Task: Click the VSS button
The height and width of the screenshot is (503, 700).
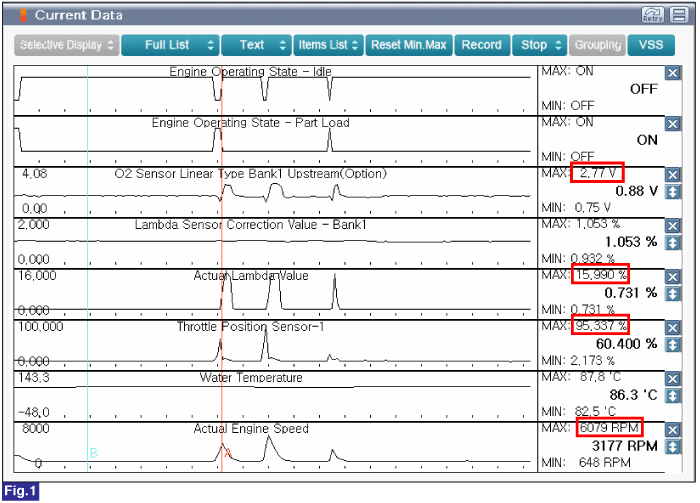Action: pyautogui.click(x=651, y=45)
